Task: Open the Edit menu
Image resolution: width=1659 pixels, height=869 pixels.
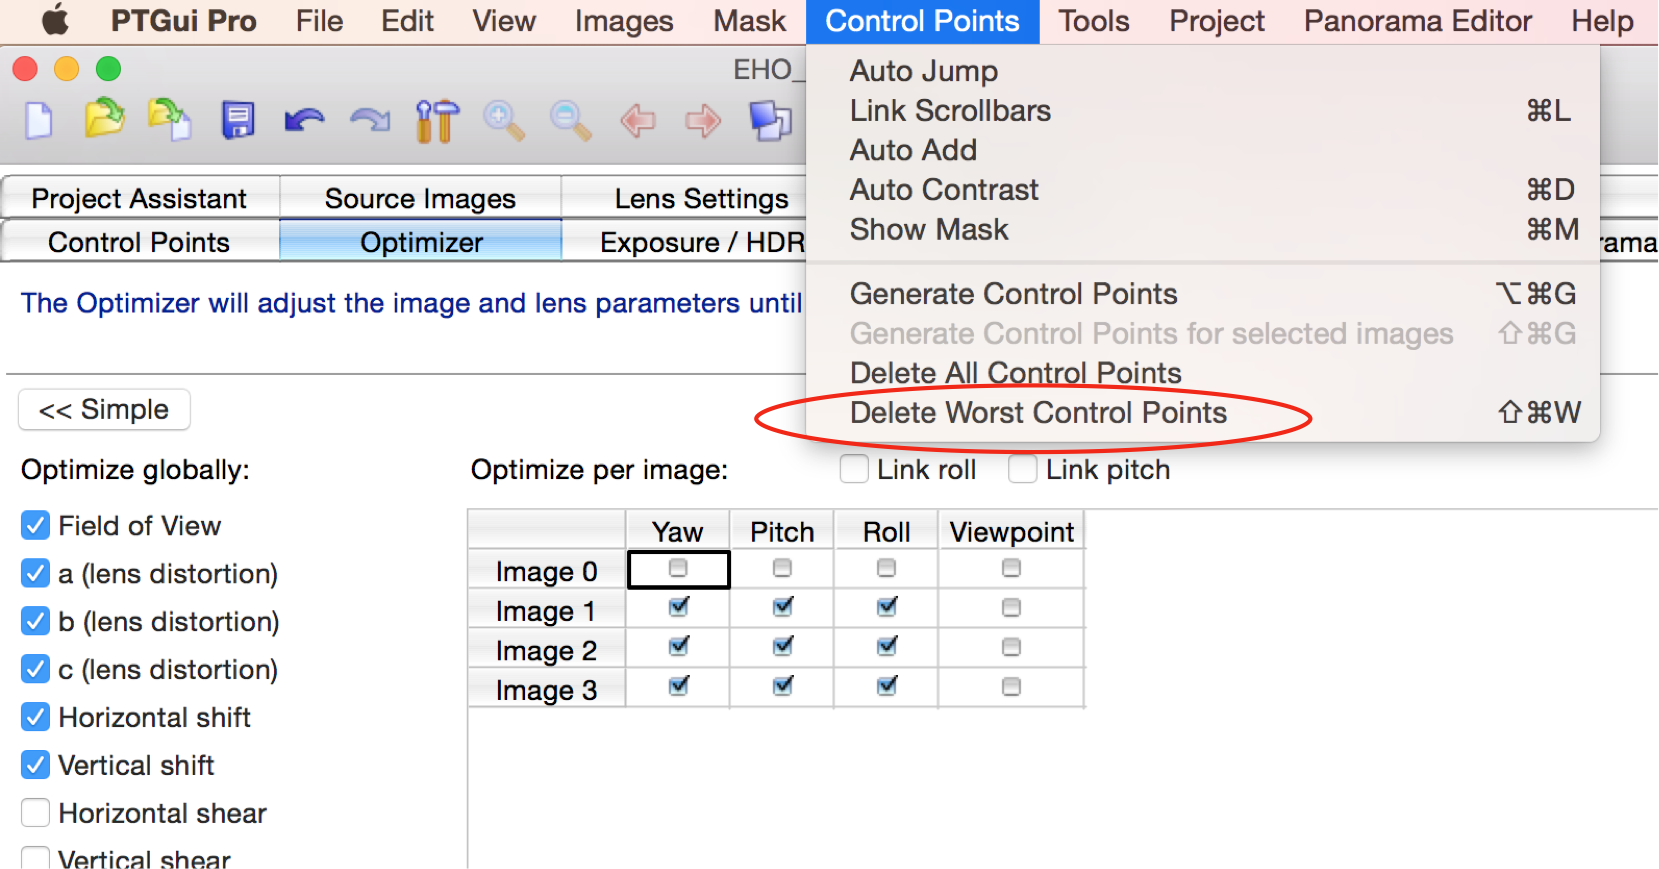Action: pos(407,21)
